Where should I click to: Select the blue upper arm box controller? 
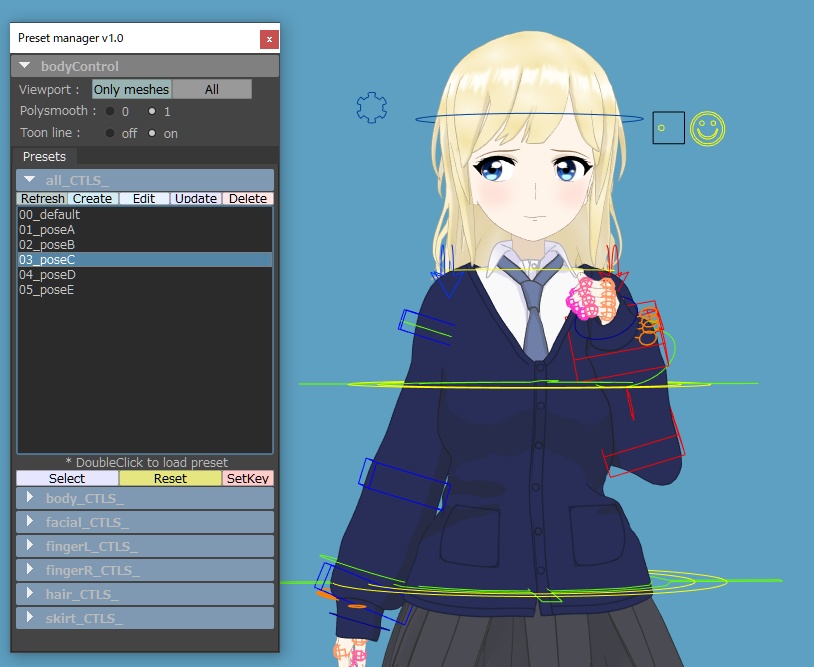pyautogui.click(x=426, y=327)
